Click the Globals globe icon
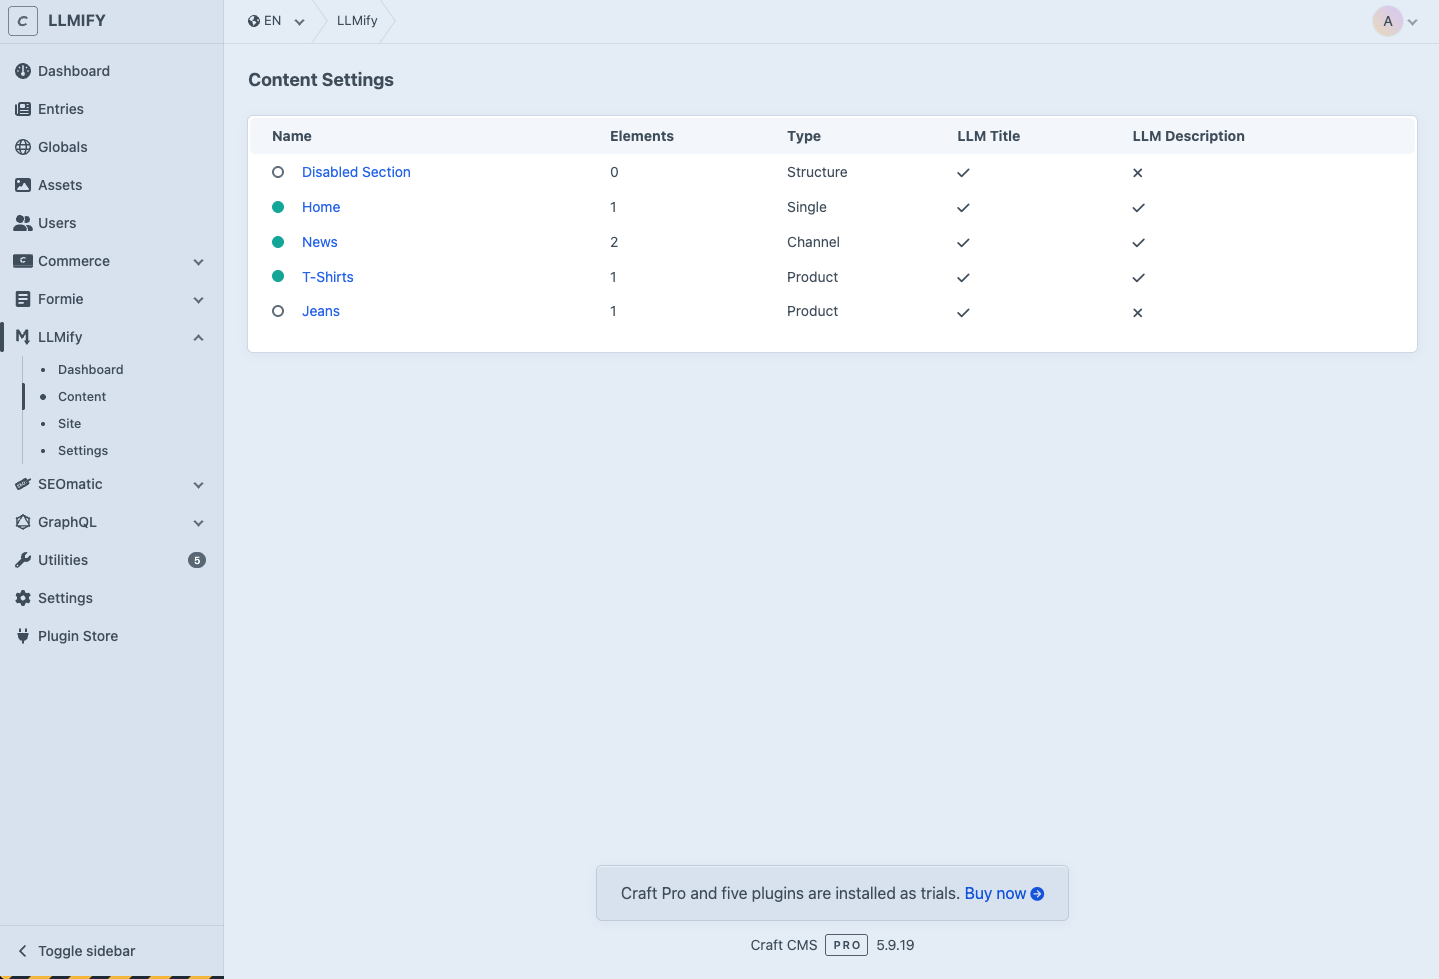The width and height of the screenshot is (1439, 979). point(23,147)
